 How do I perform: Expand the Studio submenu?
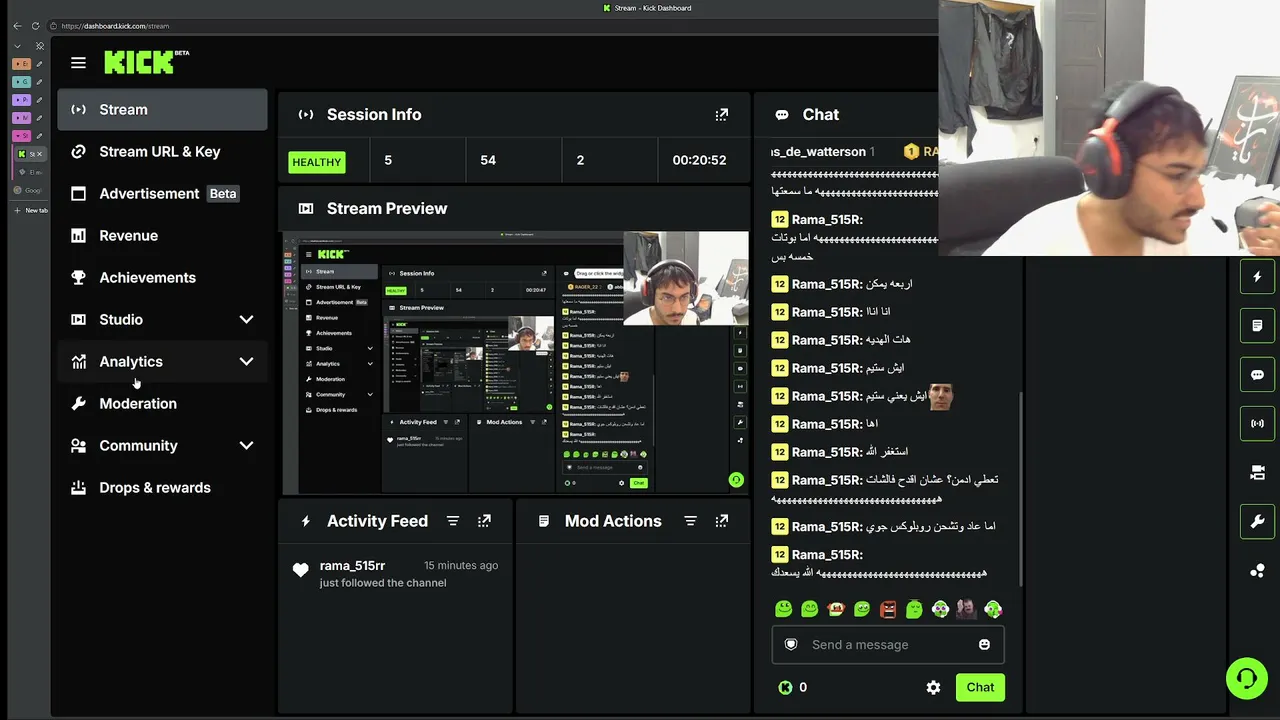246,320
